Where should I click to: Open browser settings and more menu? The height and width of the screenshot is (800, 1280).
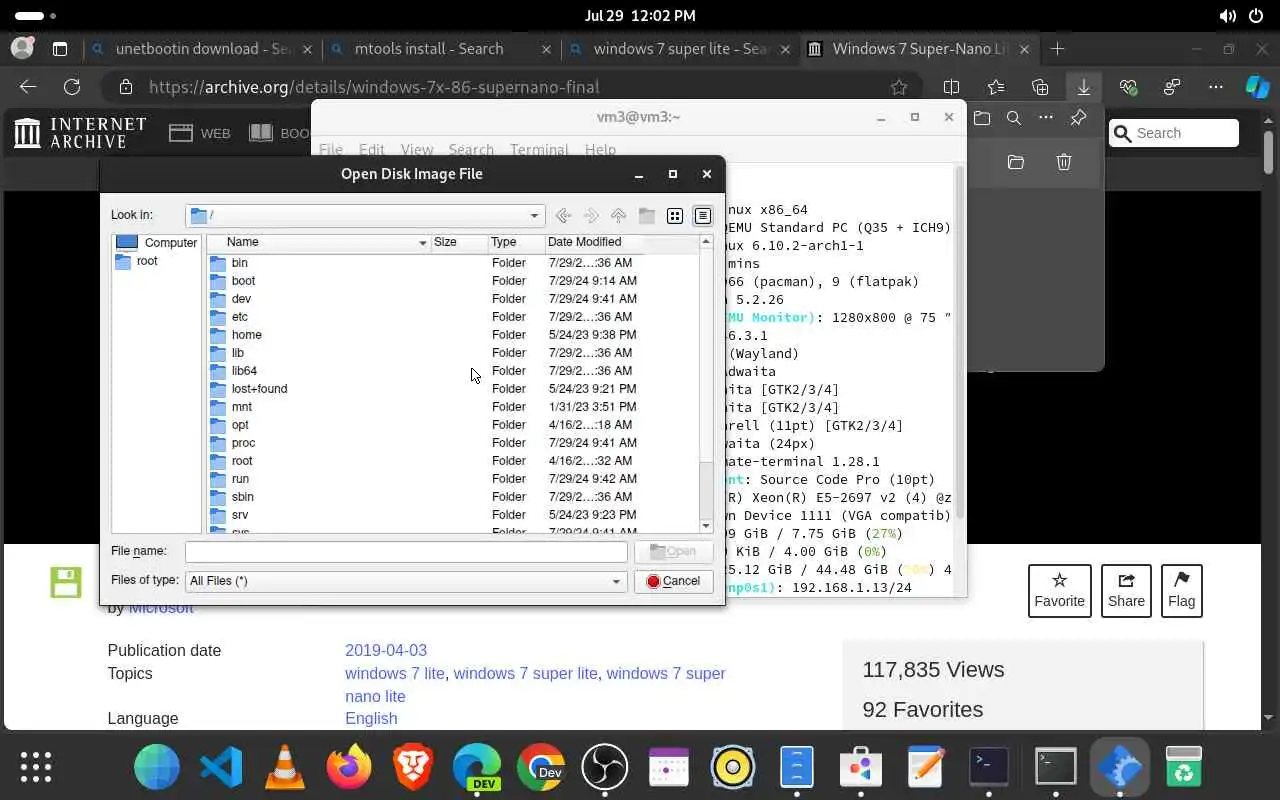point(1216,87)
